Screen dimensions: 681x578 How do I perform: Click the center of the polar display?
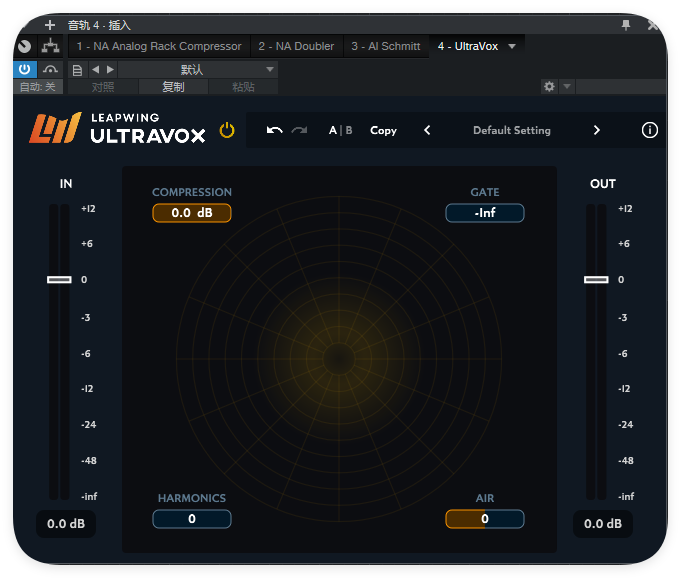339,359
